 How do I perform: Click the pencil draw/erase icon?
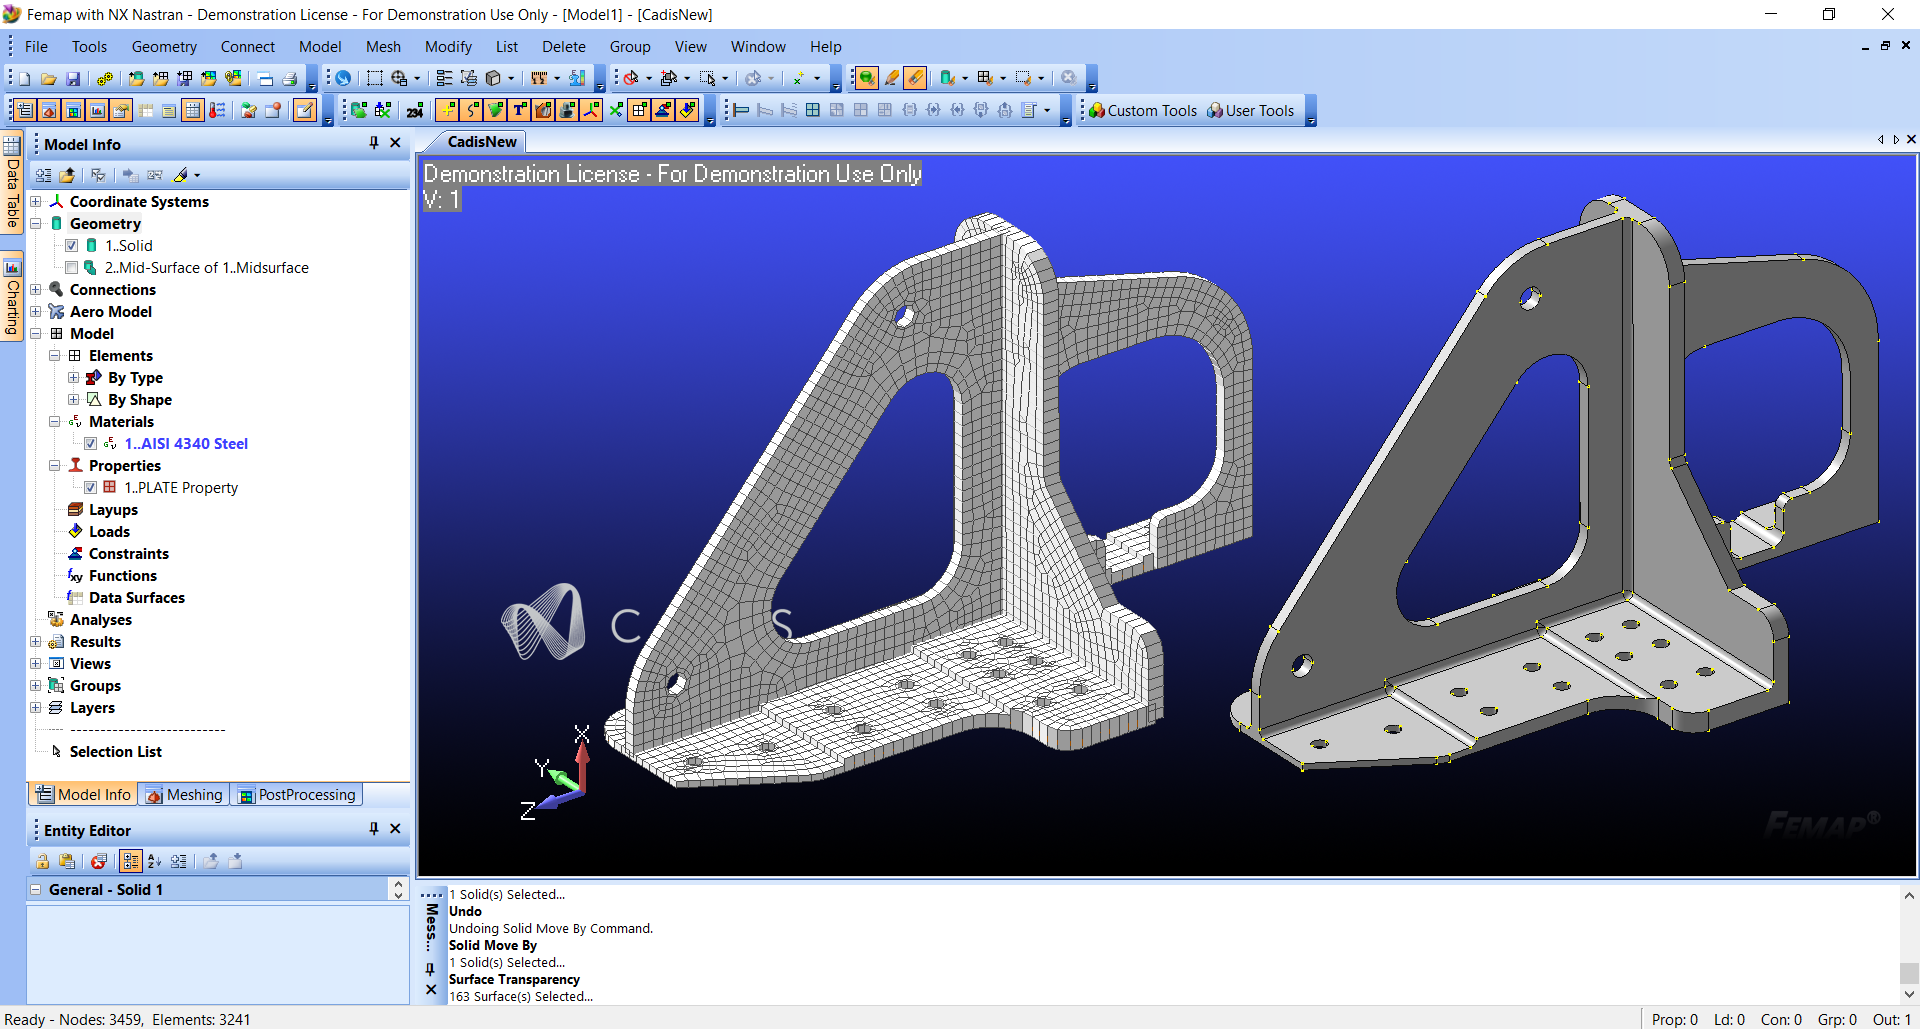(x=891, y=78)
